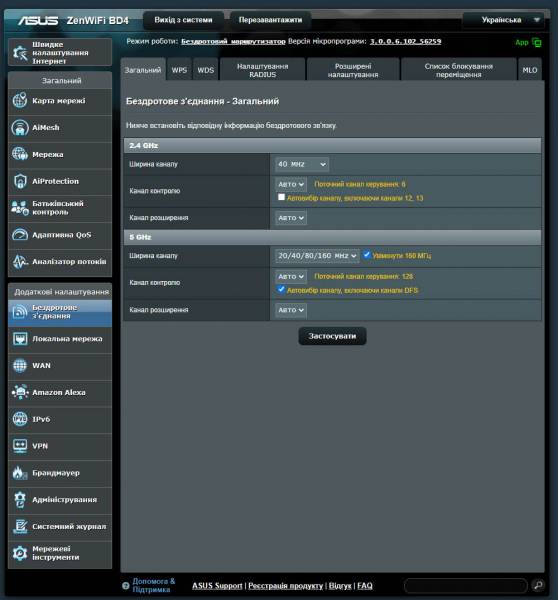Click the Мережа network globe icon
Screen dimensions: 558x600
pos(20,155)
